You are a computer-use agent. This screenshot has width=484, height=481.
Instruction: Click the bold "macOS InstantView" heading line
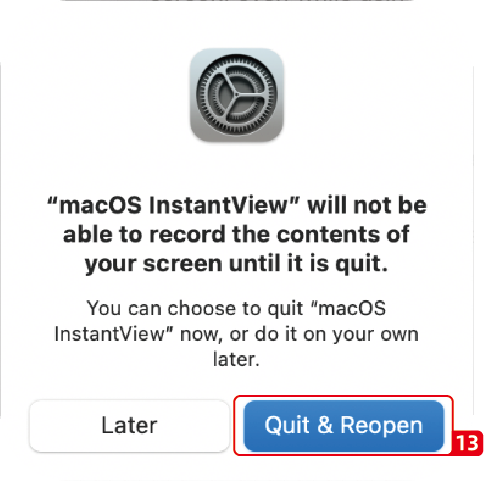[236, 205]
